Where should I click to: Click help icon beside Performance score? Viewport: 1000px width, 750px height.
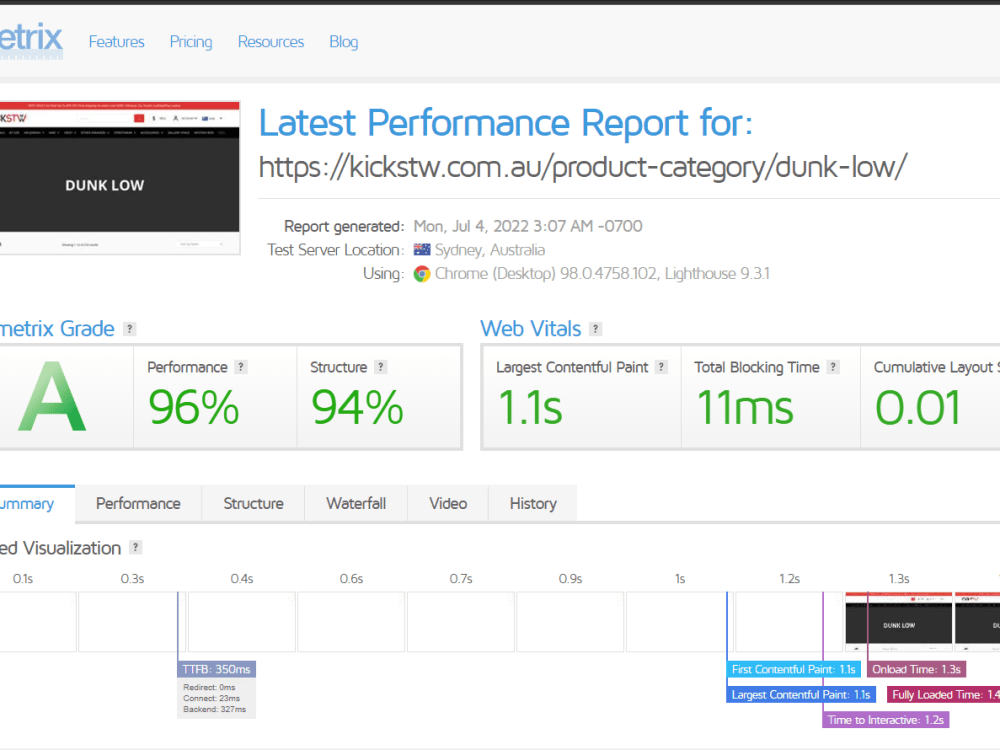[240, 367]
